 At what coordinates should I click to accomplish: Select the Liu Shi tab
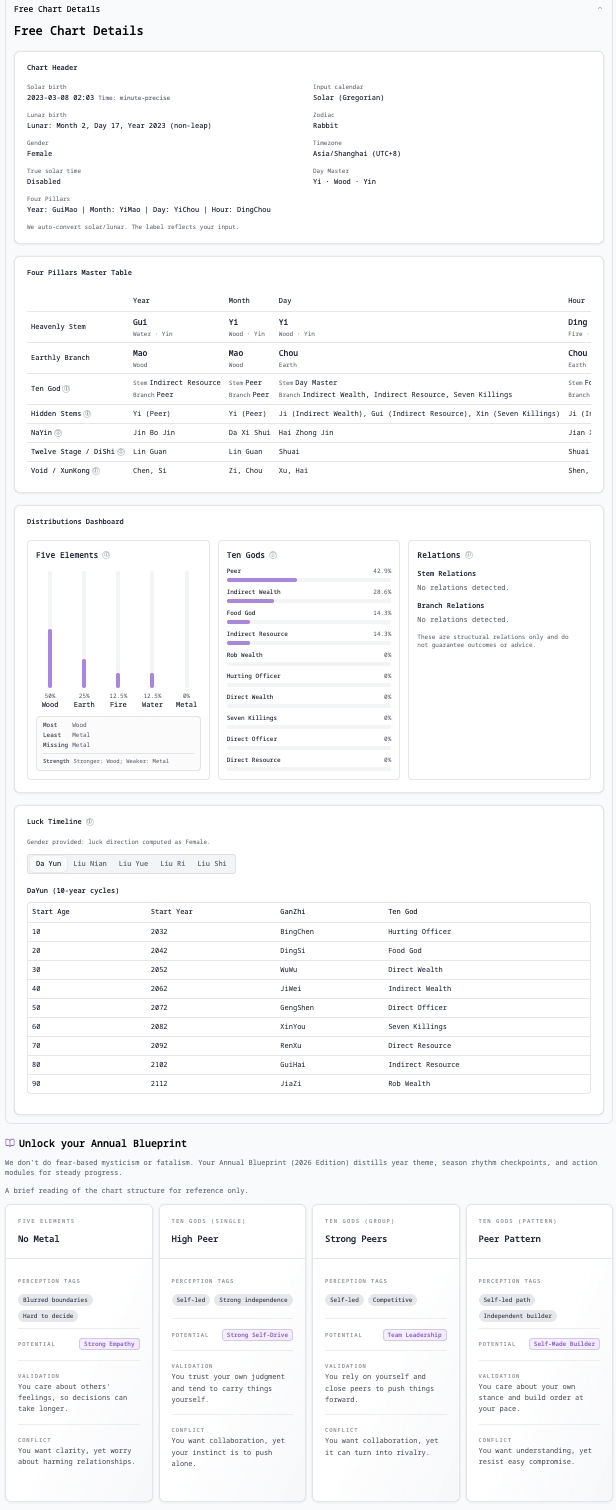click(x=211, y=863)
